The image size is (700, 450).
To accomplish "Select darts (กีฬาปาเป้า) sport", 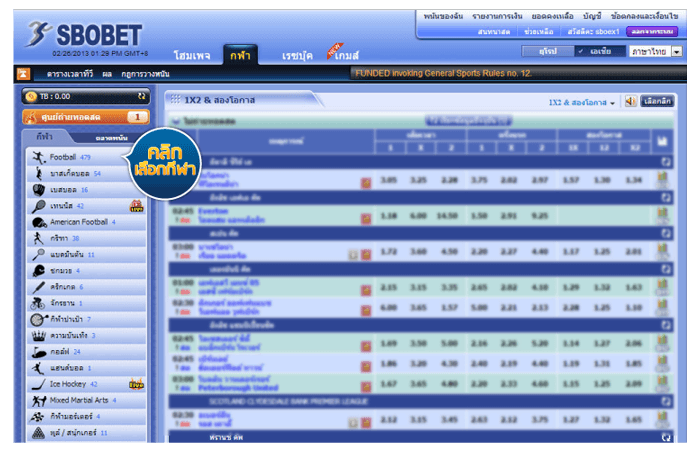I will point(87,319).
